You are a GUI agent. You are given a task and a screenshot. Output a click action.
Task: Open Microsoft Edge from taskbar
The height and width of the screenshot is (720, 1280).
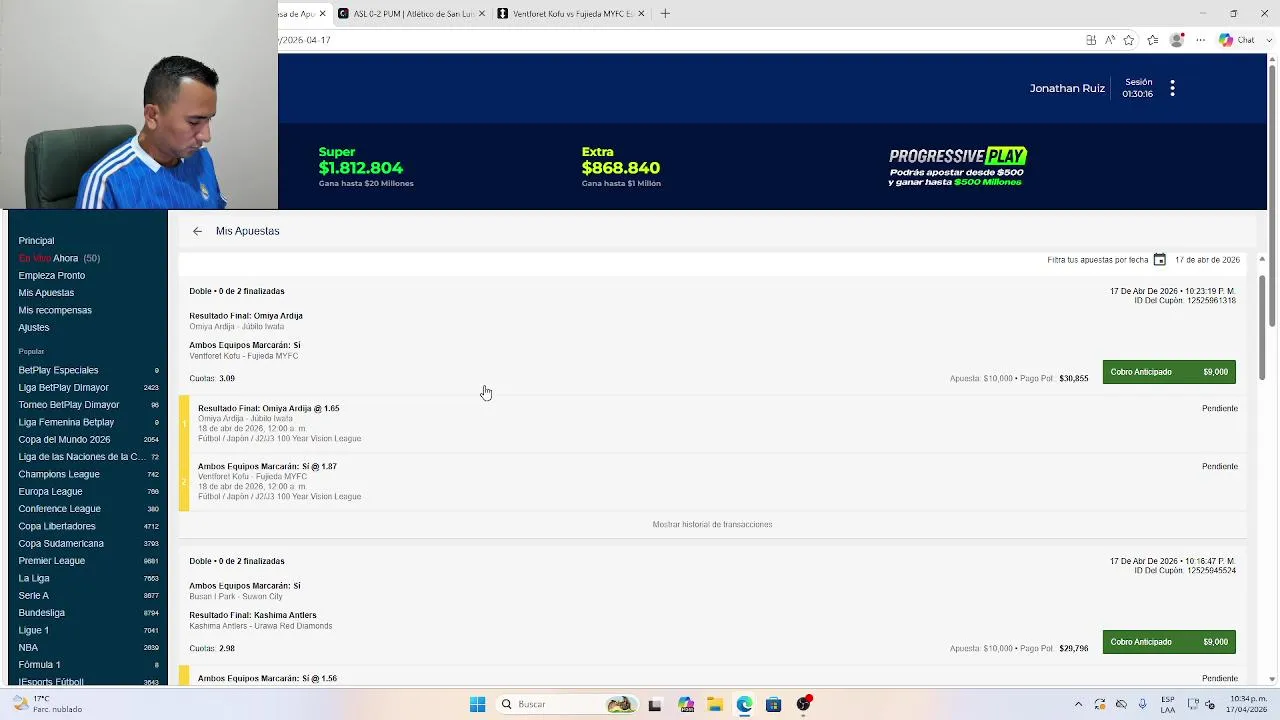click(x=744, y=704)
